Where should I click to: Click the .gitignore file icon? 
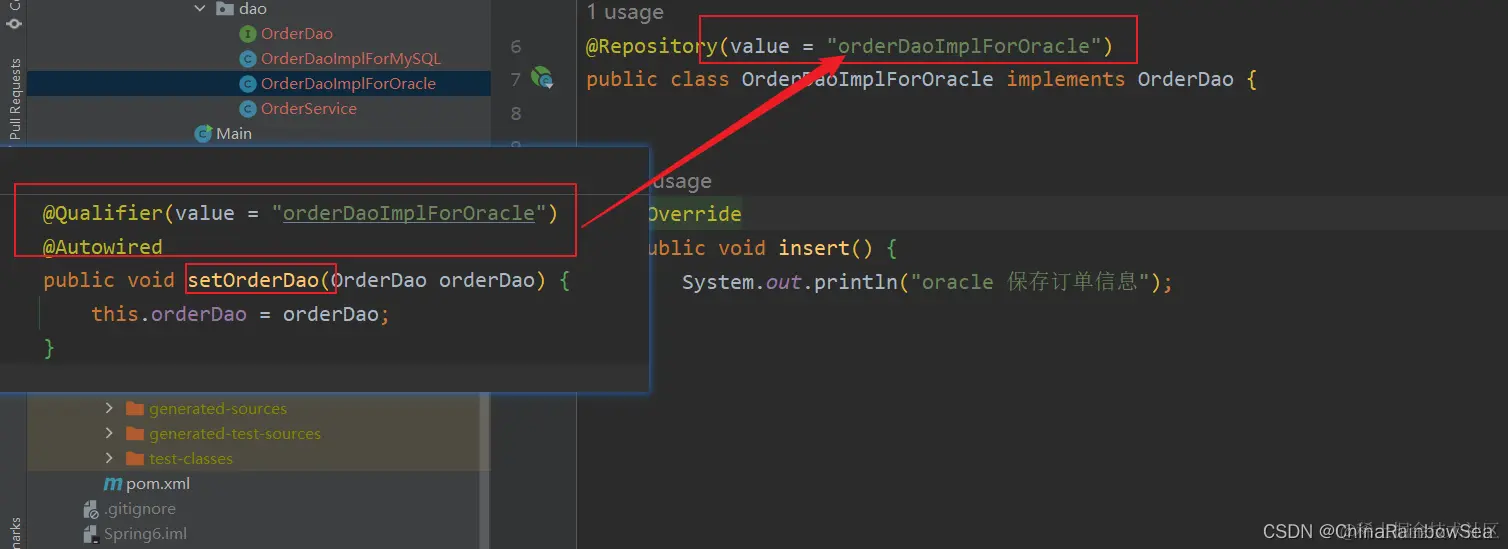click(x=91, y=509)
